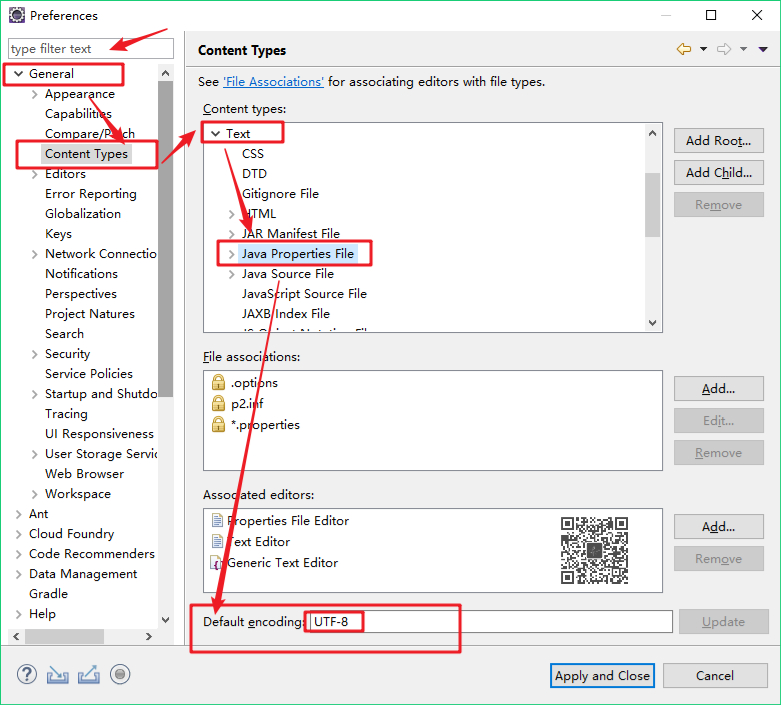Select Gitignore File content type
The height and width of the screenshot is (705, 781).
(x=280, y=194)
